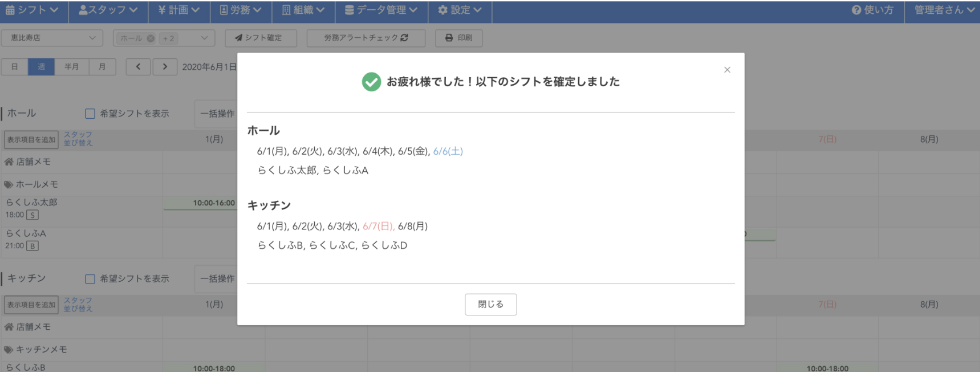Viewport: 980px width, 372px height.
Task: Go to the next week arrow
Action: tap(165, 67)
